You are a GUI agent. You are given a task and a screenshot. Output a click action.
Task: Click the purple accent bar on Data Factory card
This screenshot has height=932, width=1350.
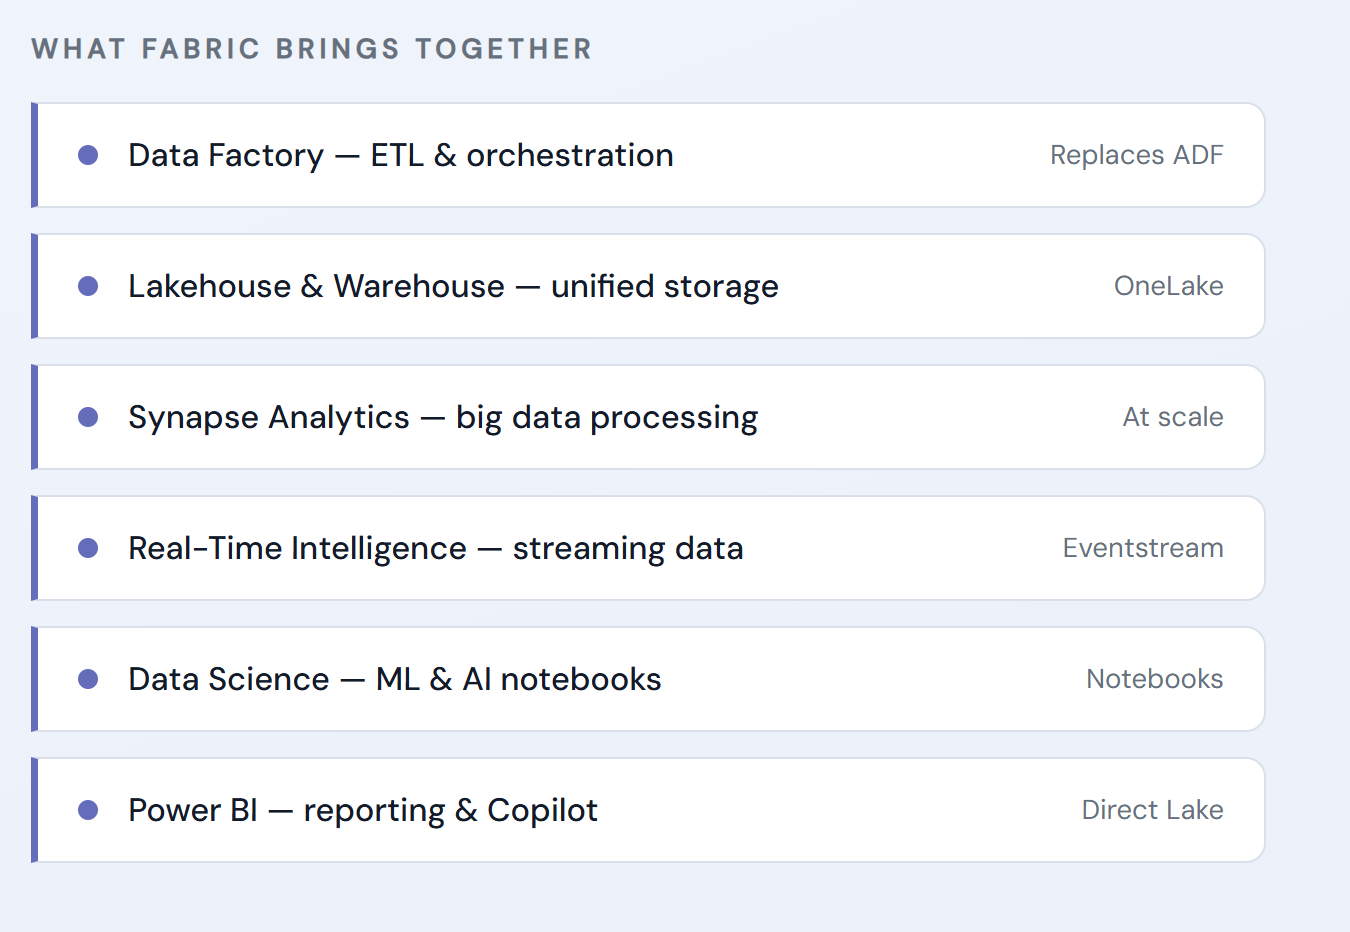[34, 155]
